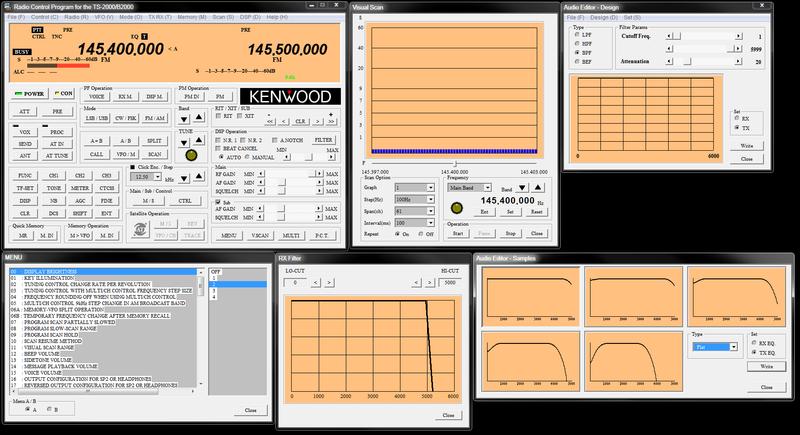Click the LSB / USB mode button
Image resolution: width=800 pixels, height=435 pixels.
tap(97, 118)
